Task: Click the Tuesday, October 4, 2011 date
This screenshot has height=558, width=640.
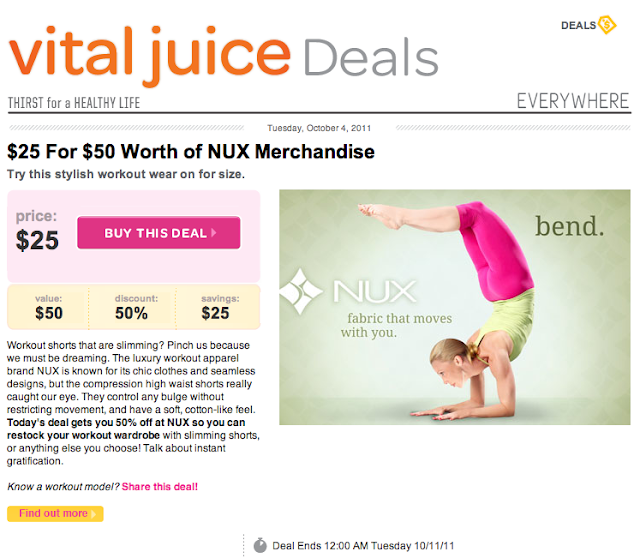Action: (x=319, y=128)
